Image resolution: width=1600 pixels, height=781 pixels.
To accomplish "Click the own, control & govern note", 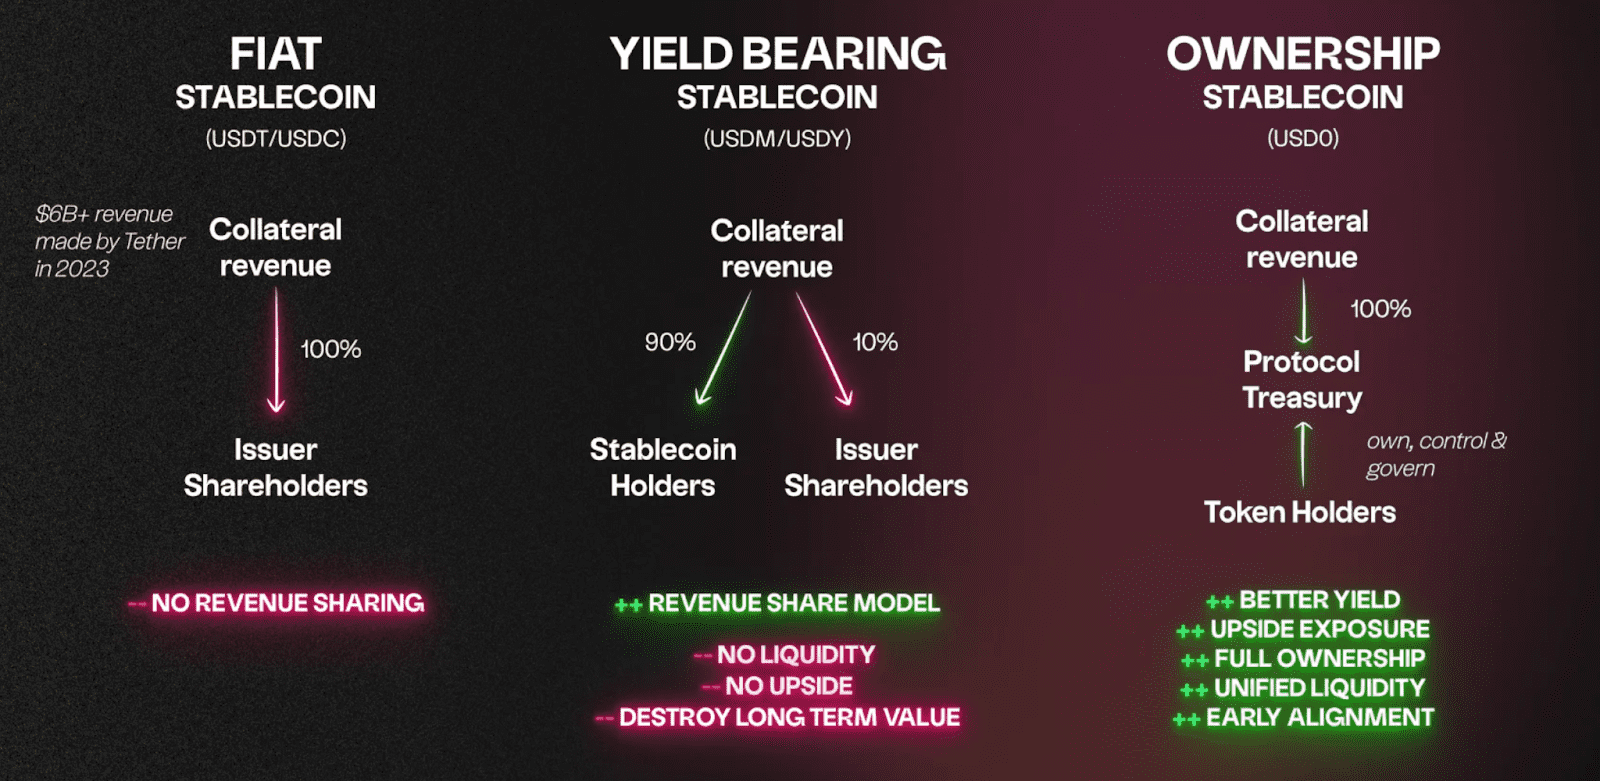I will [x=1435, y=454].
